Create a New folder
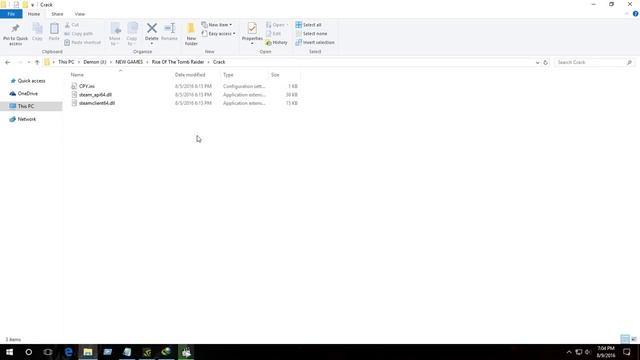Image resolution: width=640 pixels, height=360 pixels. tap(191, 34)
